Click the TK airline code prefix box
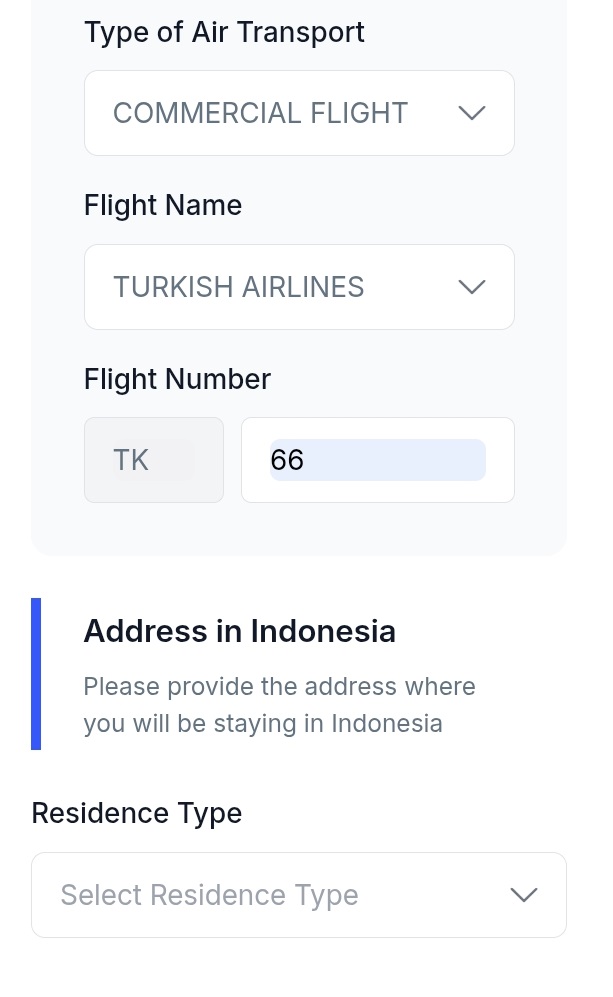The width and height of the screenshot is (613, 997). (x=153, y=460)
